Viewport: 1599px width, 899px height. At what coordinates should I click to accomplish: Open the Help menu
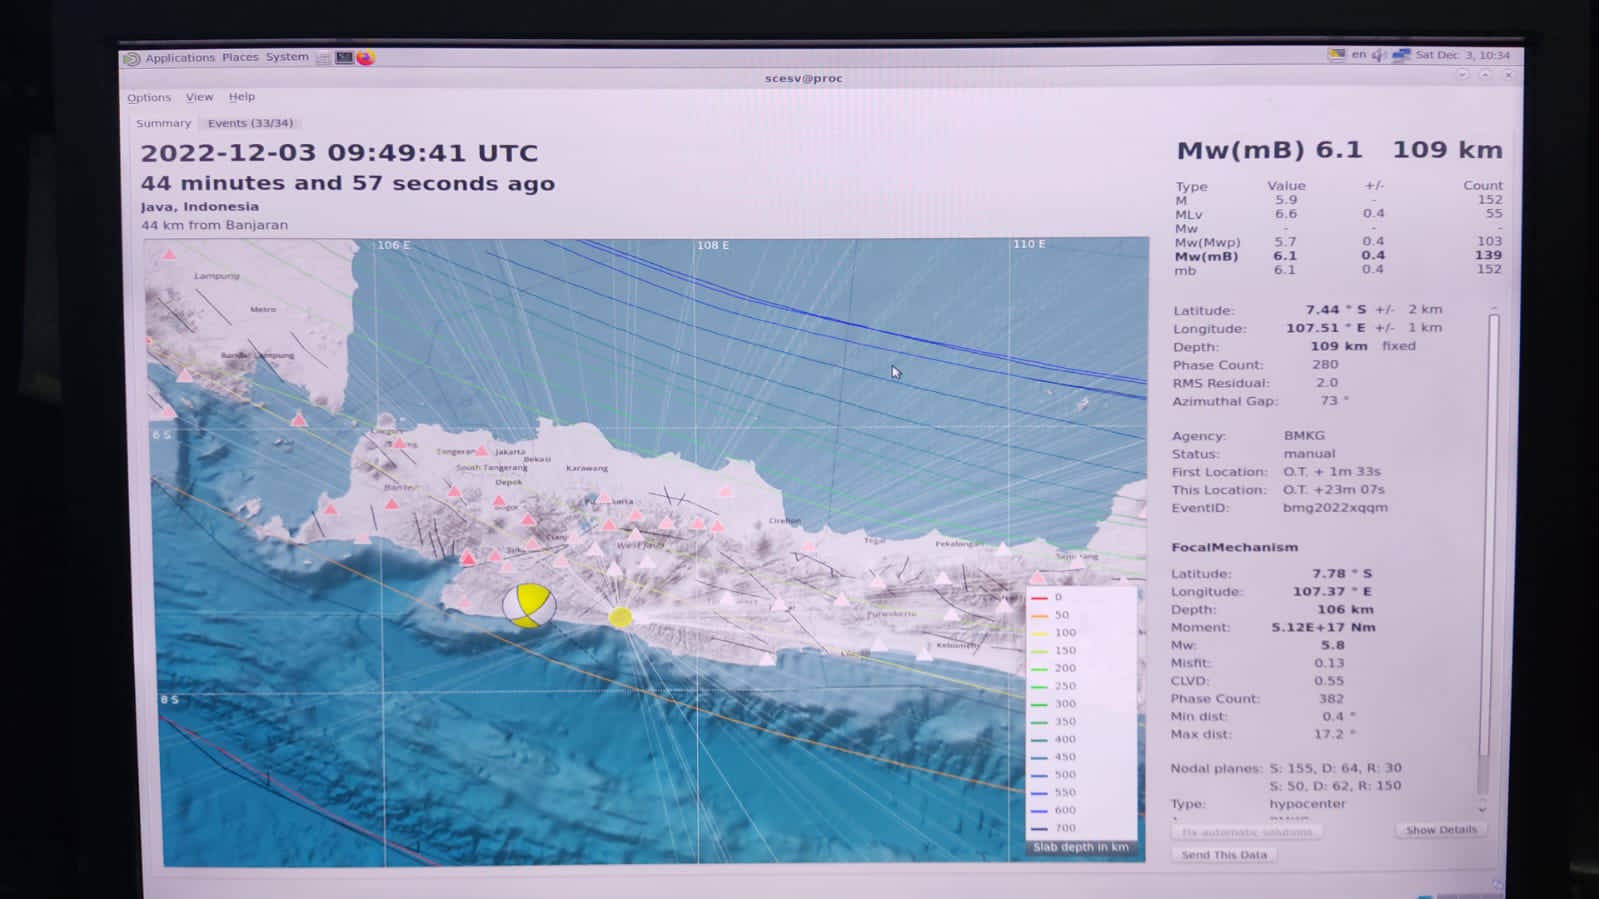pos(242,97)
